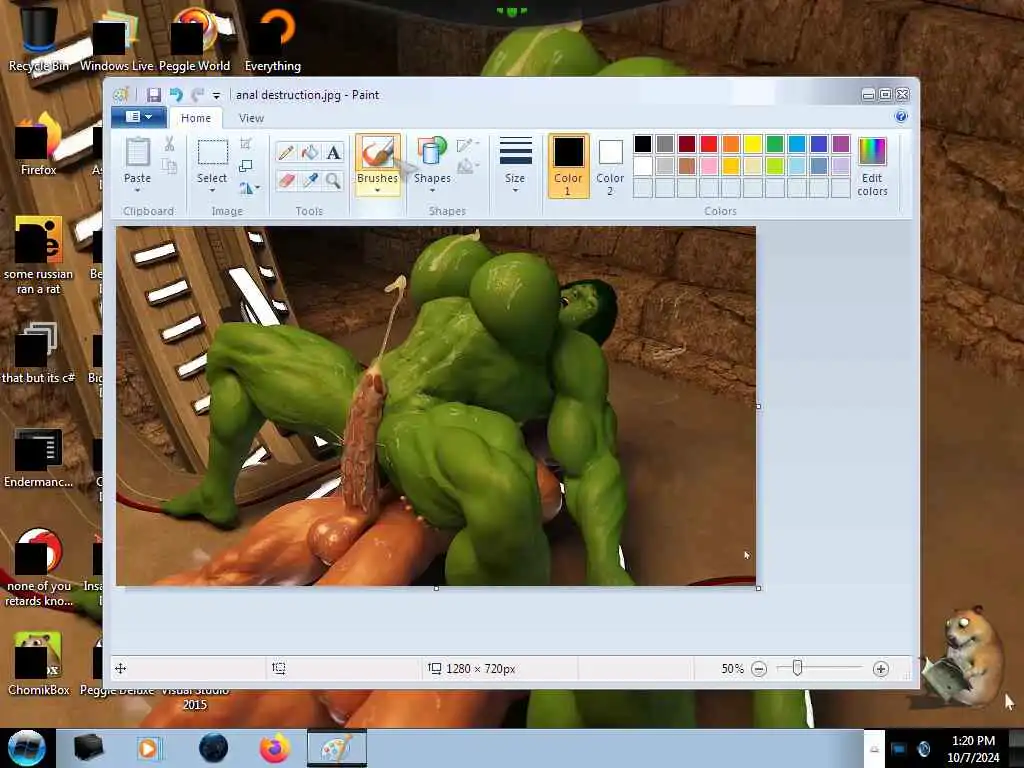Viewport: 1024px width, 768px height.
Task: Open the Size line thickness button
Action: (x=515, y=165)
